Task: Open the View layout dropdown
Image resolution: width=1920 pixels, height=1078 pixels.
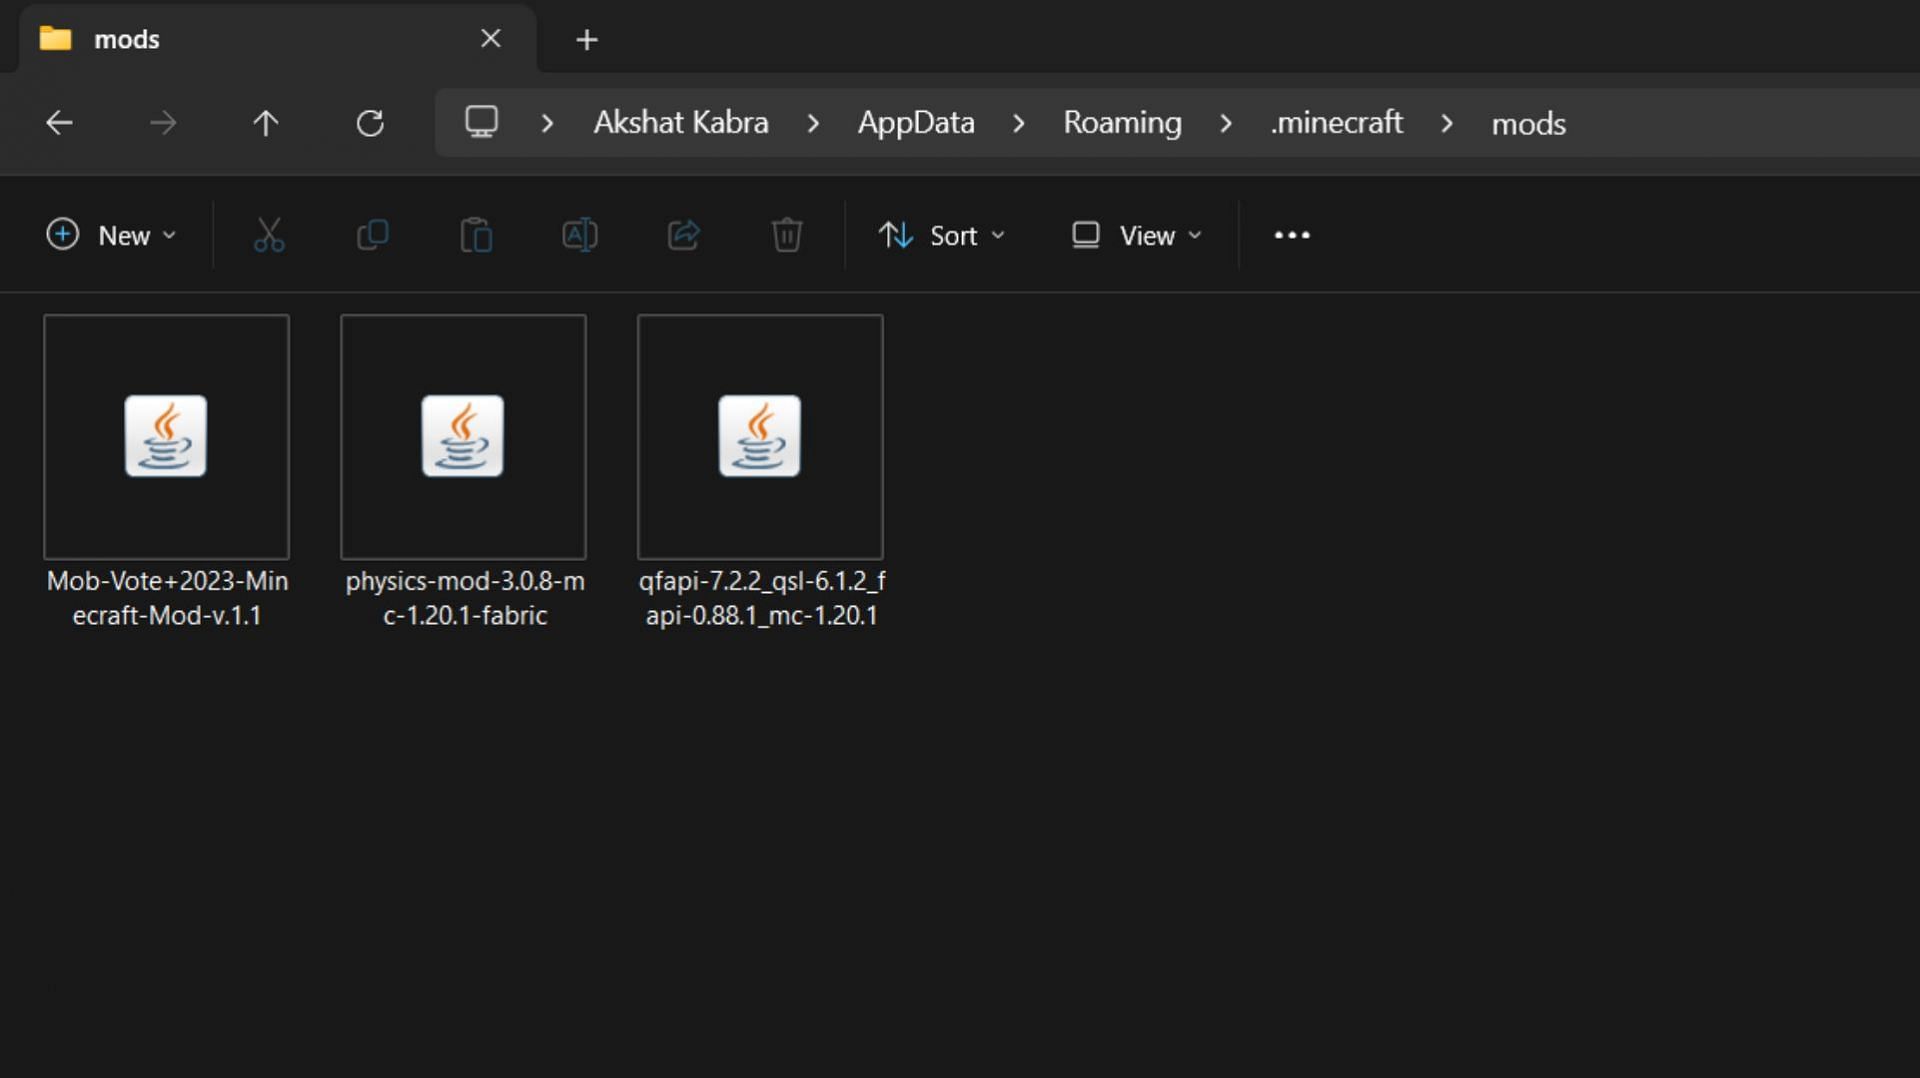Action: click(1137, 235)
